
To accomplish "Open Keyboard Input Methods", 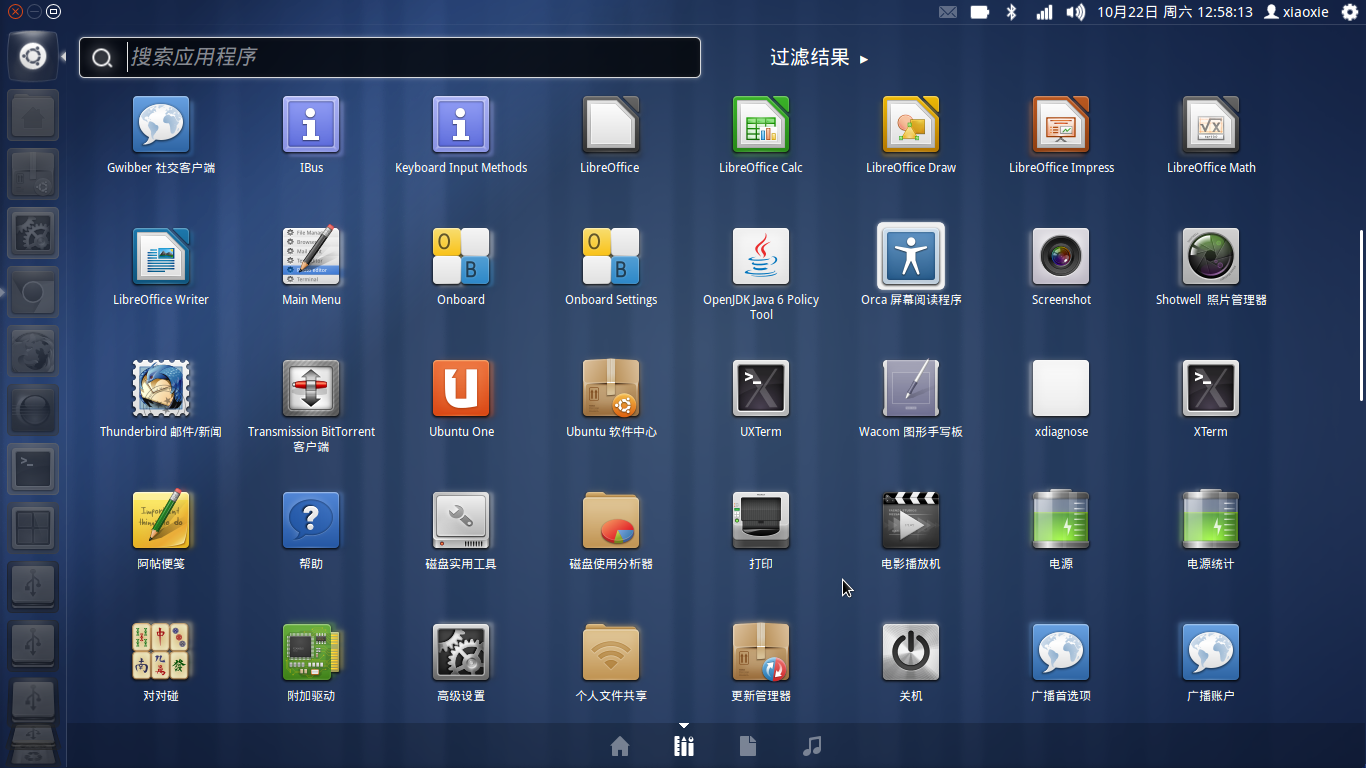I will click(x=461, y=125).
